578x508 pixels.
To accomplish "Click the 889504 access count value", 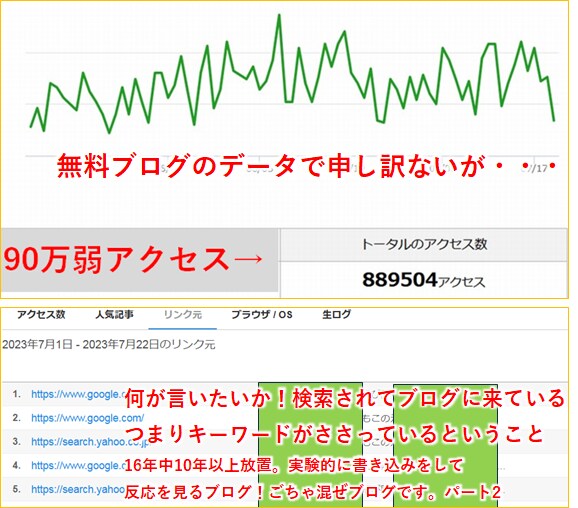I will coord(400,280).
